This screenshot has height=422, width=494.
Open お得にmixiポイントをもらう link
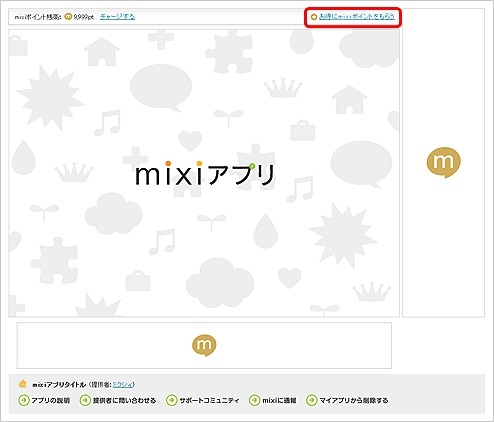pos(357,16)
